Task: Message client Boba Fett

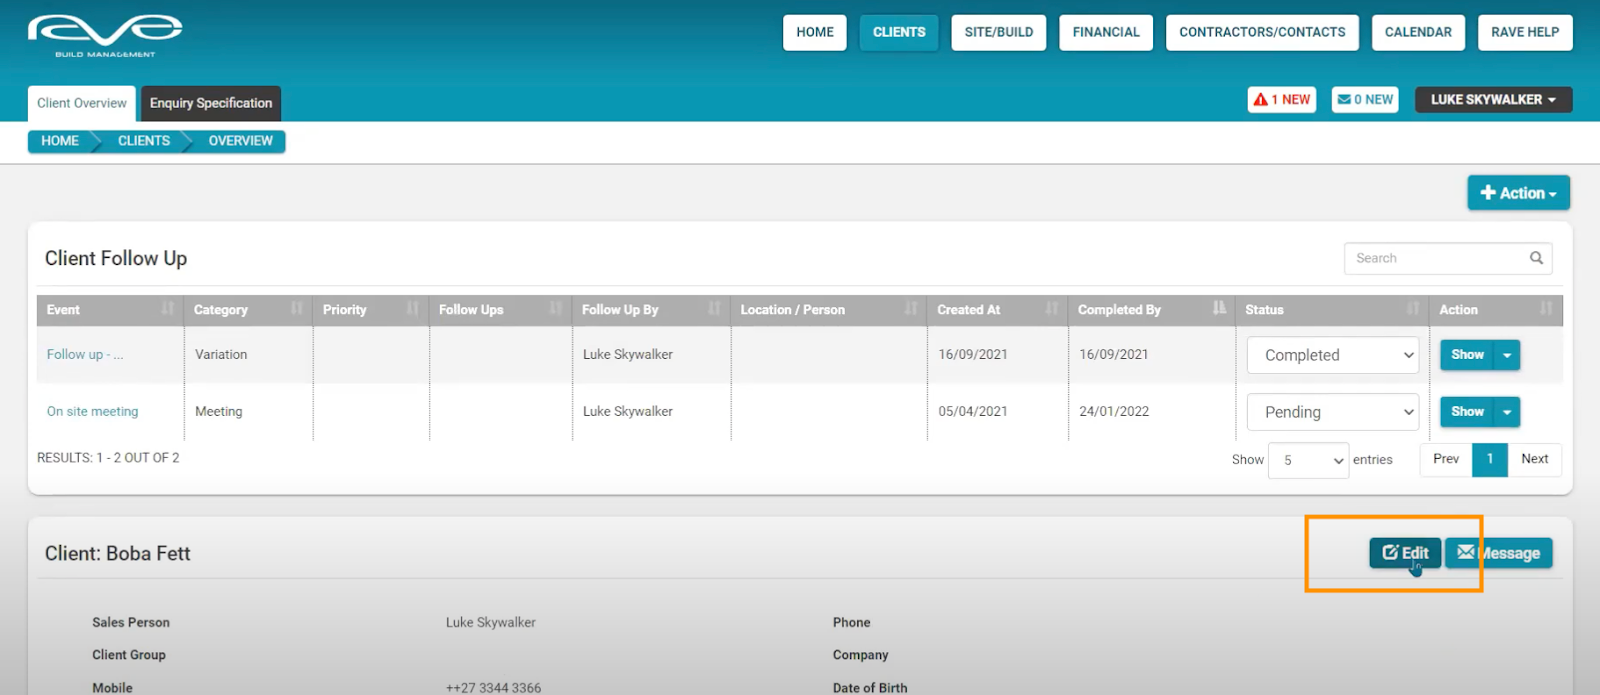Action: [1499, 553]
